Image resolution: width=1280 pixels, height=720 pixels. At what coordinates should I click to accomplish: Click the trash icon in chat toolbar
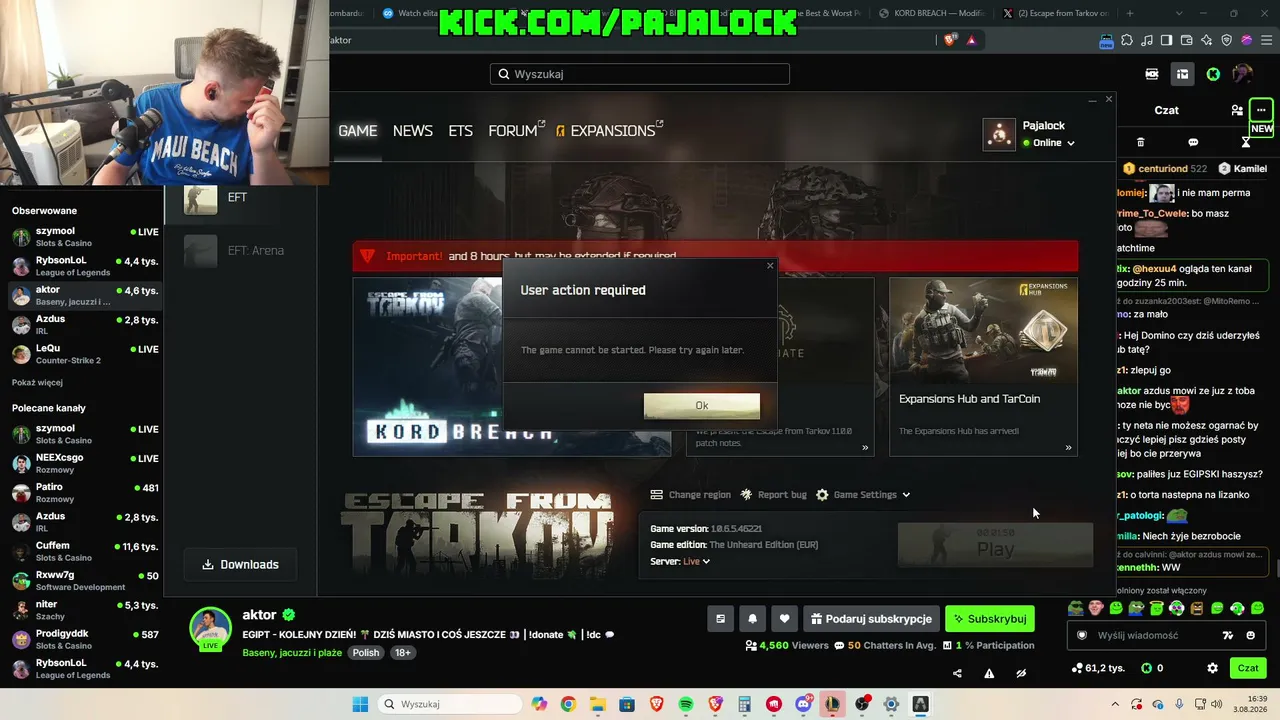pos(1141,143)
